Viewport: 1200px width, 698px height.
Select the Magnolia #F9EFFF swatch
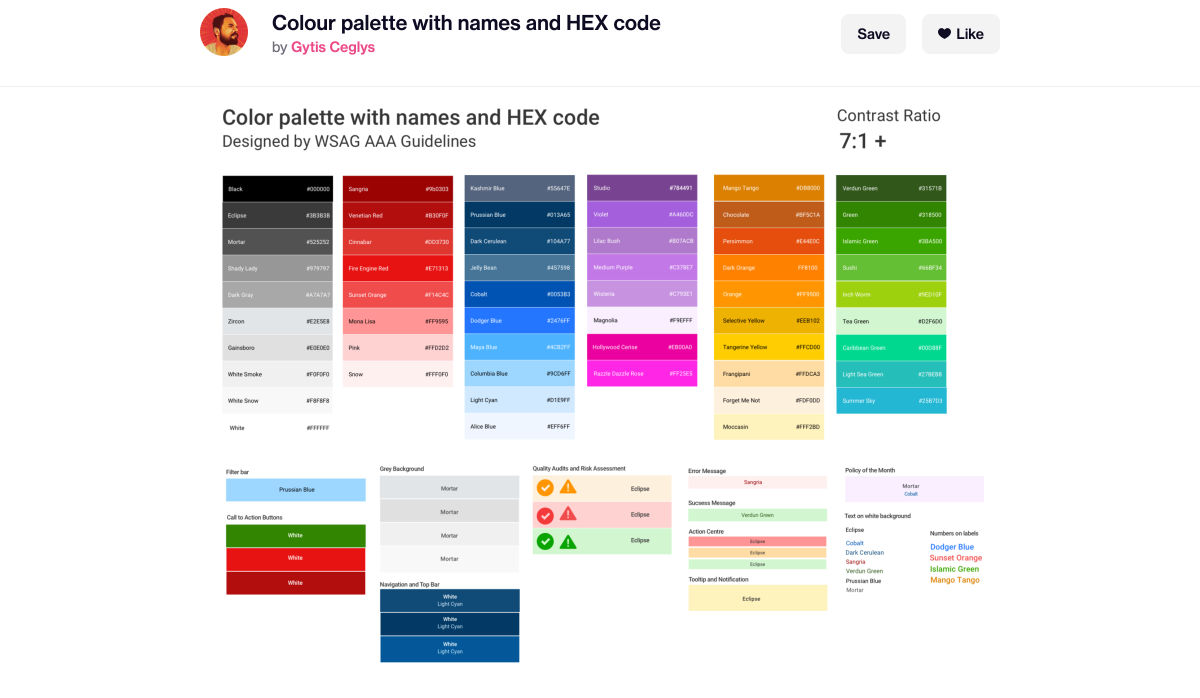tap(642, 320)
